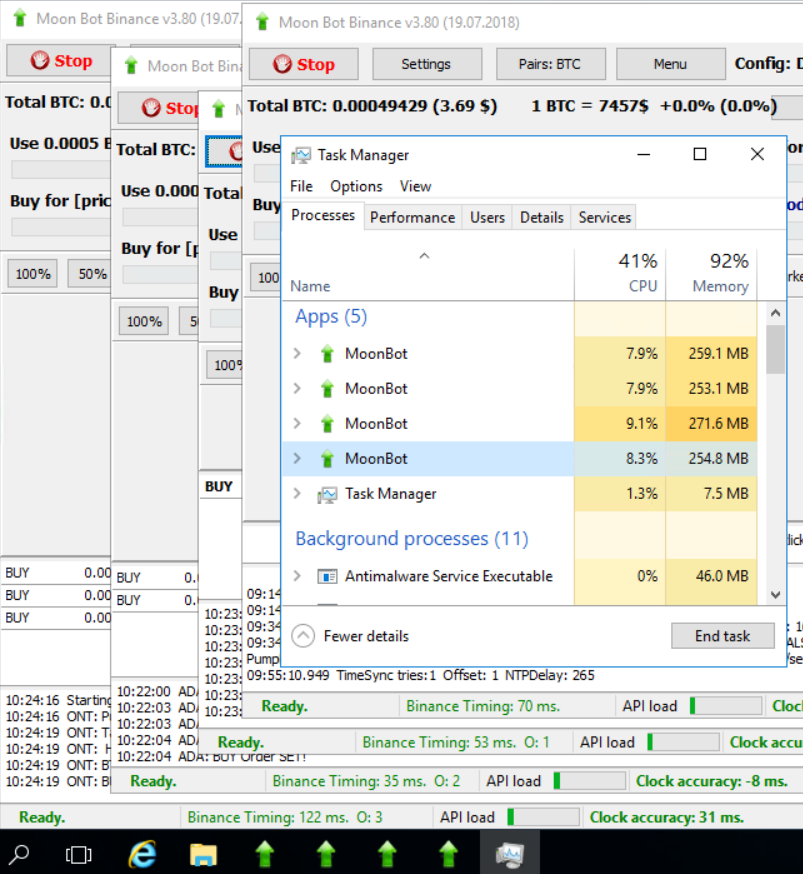Open the Options menu in Task Manager
Image resolution: width=803 pixels, height=874 pixels.
356,186
